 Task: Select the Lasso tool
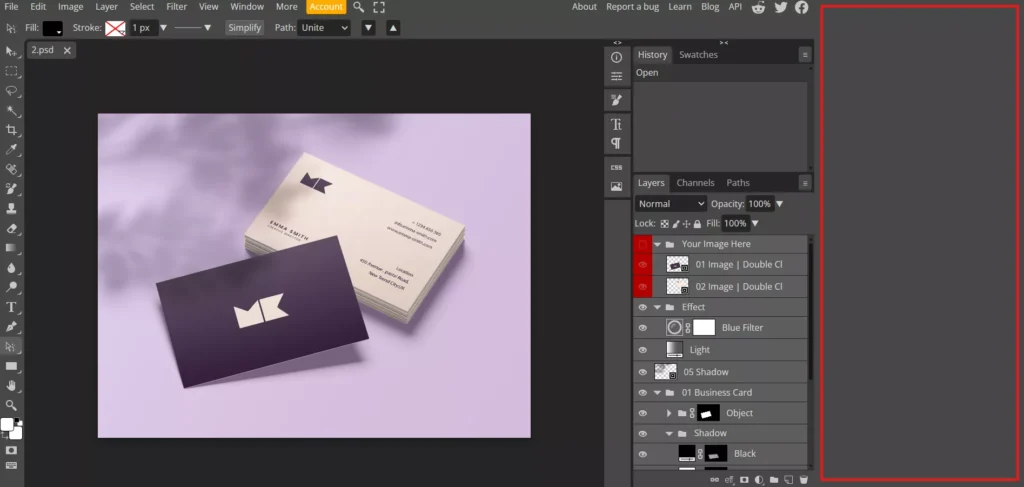click(x=11, y=91)
